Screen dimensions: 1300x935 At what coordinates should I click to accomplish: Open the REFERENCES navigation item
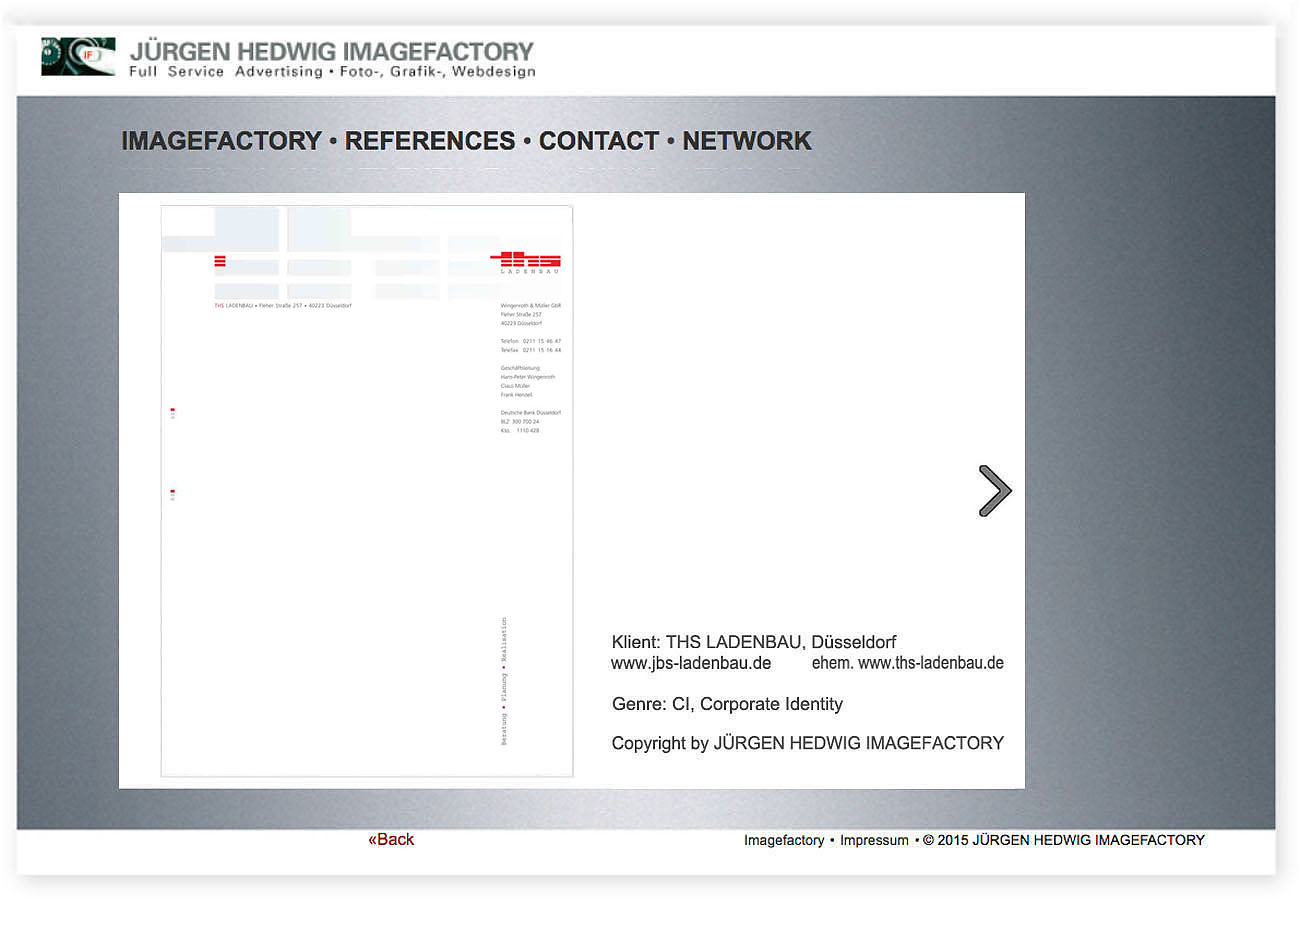(430, 141)
